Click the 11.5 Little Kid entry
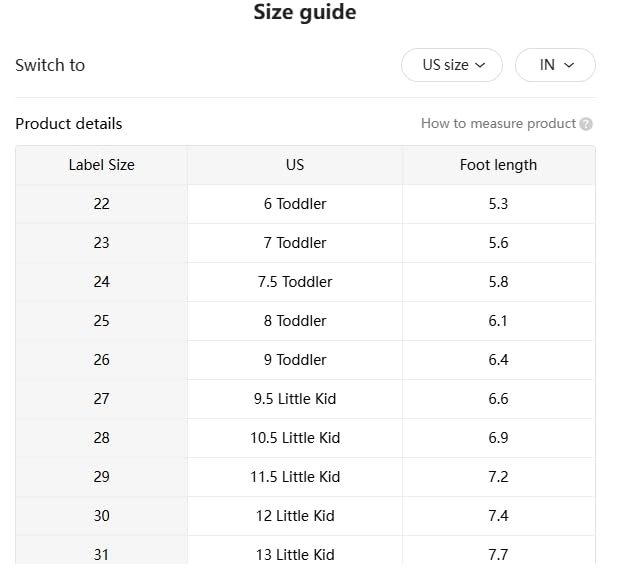This screenshot has width=618, height=581. point(295,477)
